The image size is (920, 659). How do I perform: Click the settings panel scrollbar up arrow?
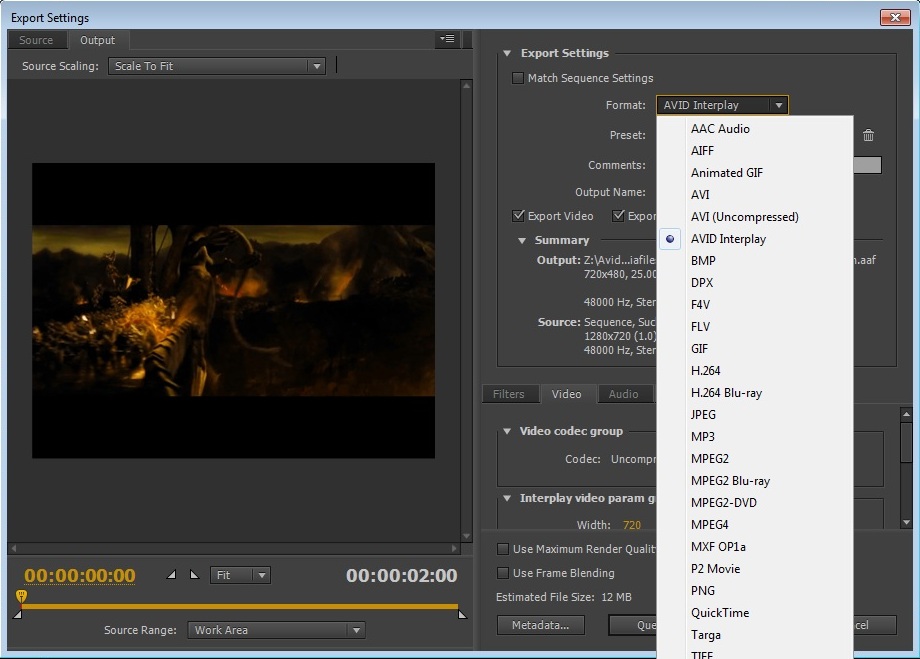click(x=907, y=414)
